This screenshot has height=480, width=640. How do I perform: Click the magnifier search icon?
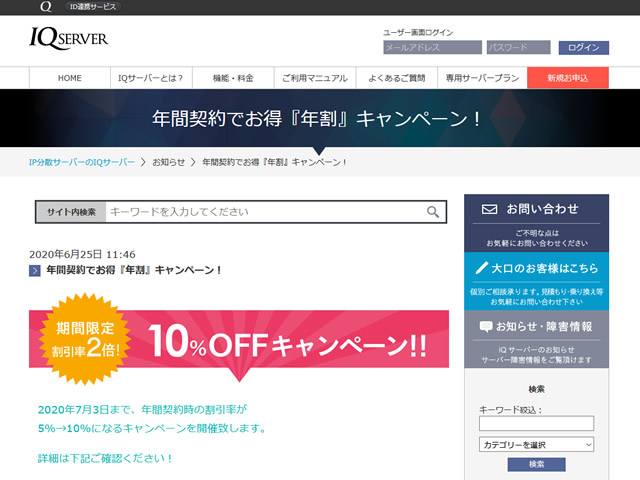(x=433, y=212)
